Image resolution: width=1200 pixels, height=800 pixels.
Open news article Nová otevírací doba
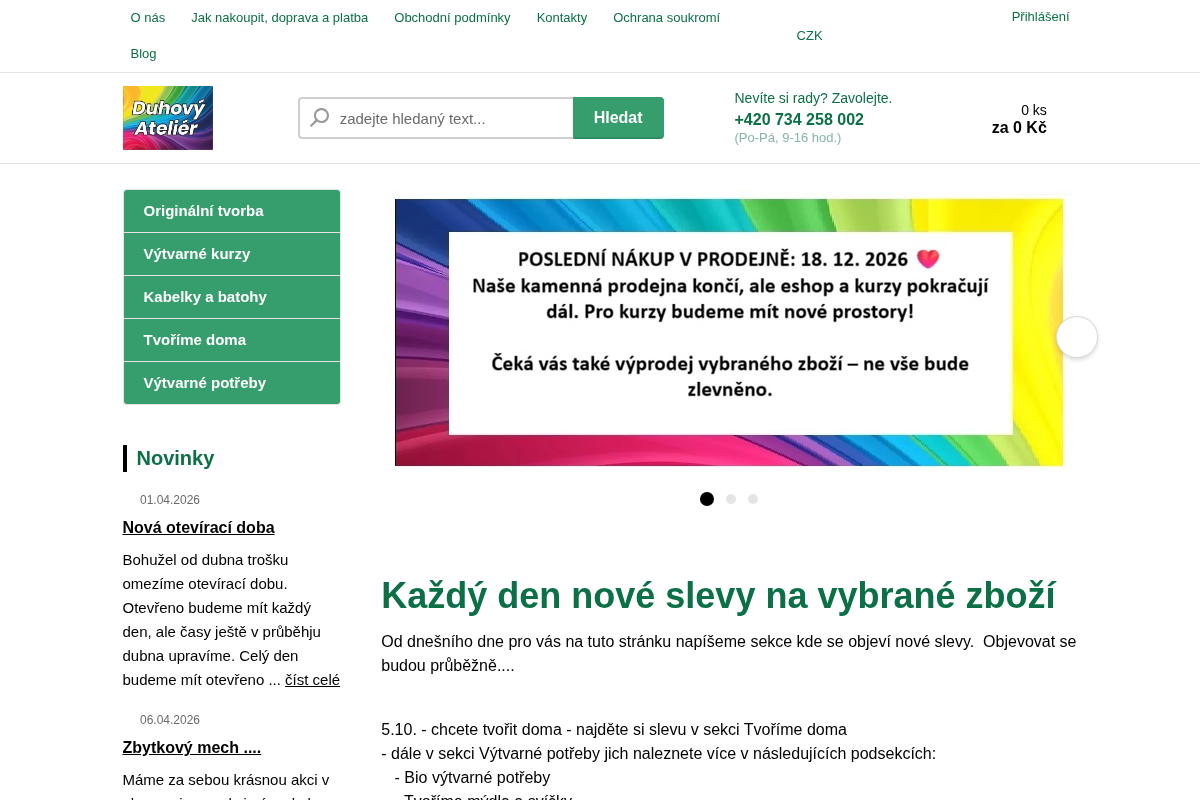(x=198, y=527)
